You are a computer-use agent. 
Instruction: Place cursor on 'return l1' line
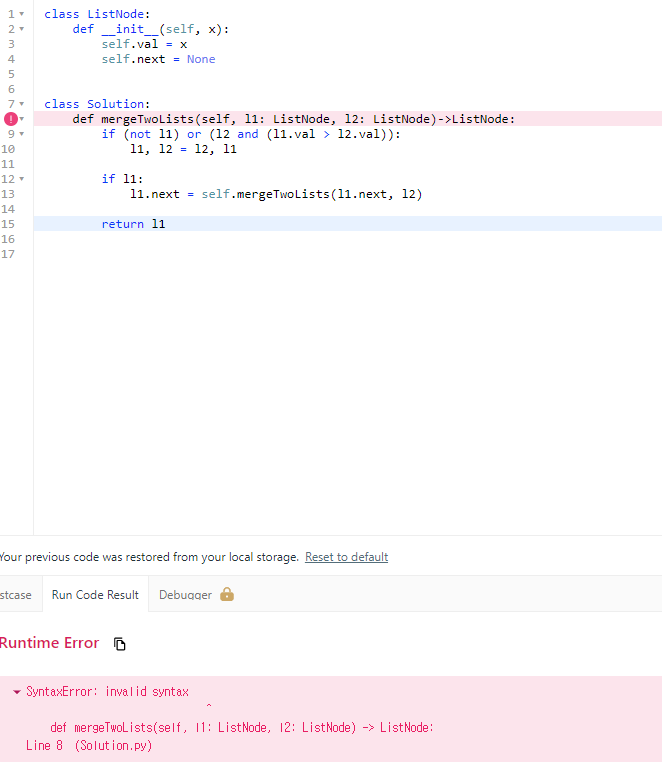pyautogui.click(x=347, y=224)
